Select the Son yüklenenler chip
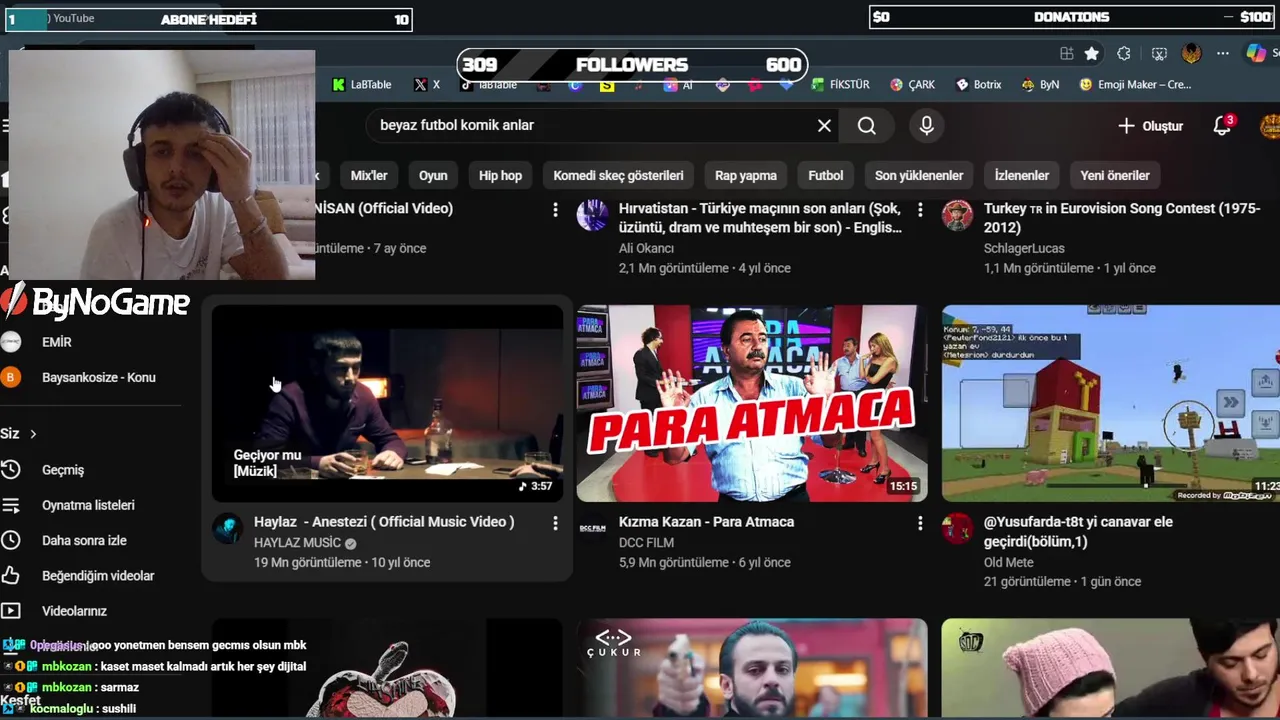This screenshot has height=720, width=1280. pyautogui.click(x=919, y=175)
